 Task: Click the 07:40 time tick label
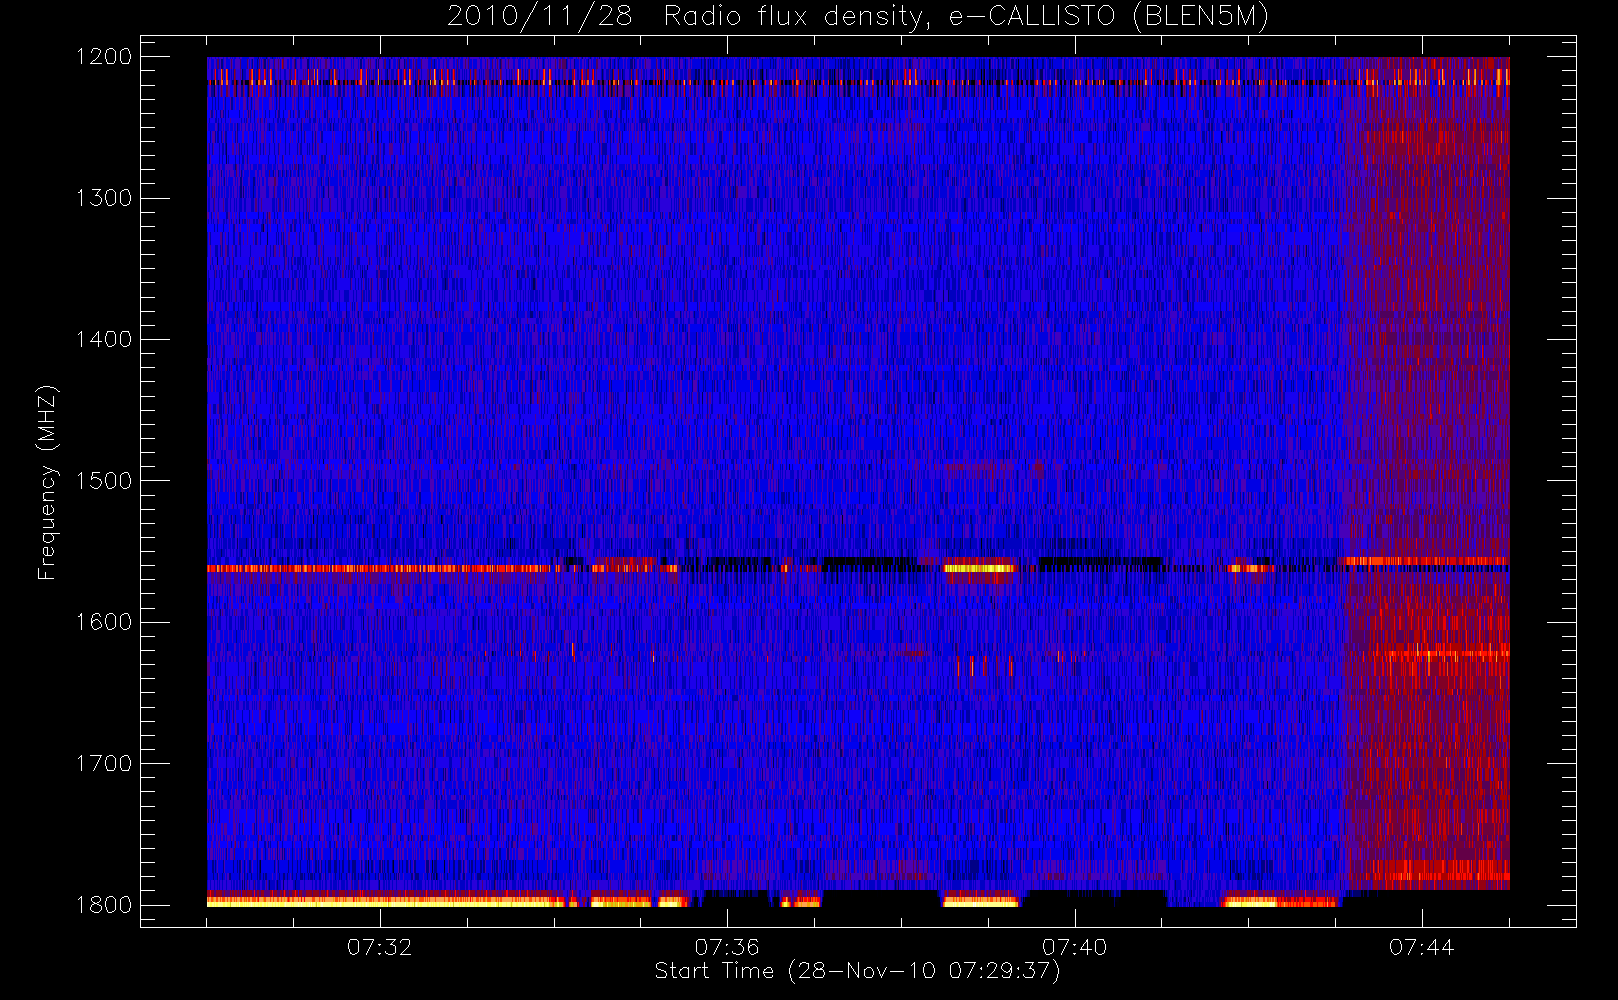coord(1074,947)
